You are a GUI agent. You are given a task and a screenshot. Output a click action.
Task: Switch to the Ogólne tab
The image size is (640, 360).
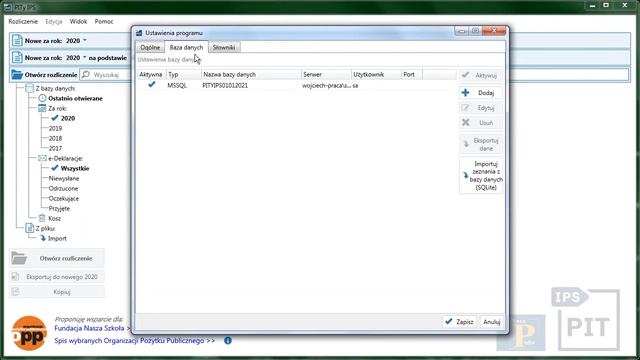click(150, 47)
